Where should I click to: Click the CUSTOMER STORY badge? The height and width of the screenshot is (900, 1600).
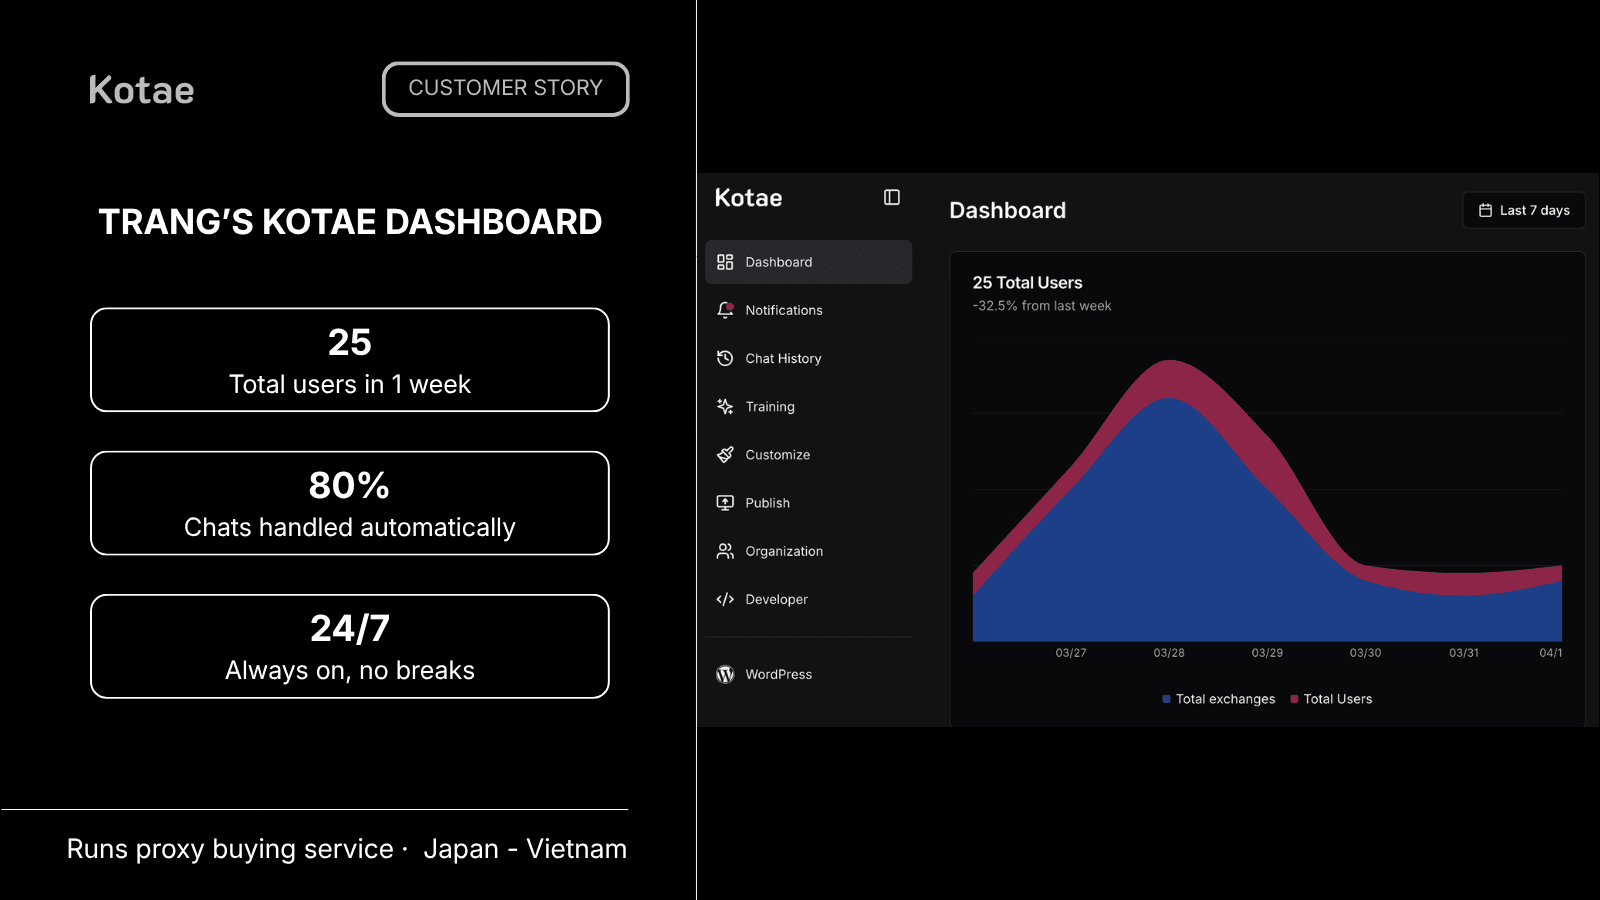click(x=505, y=89)
